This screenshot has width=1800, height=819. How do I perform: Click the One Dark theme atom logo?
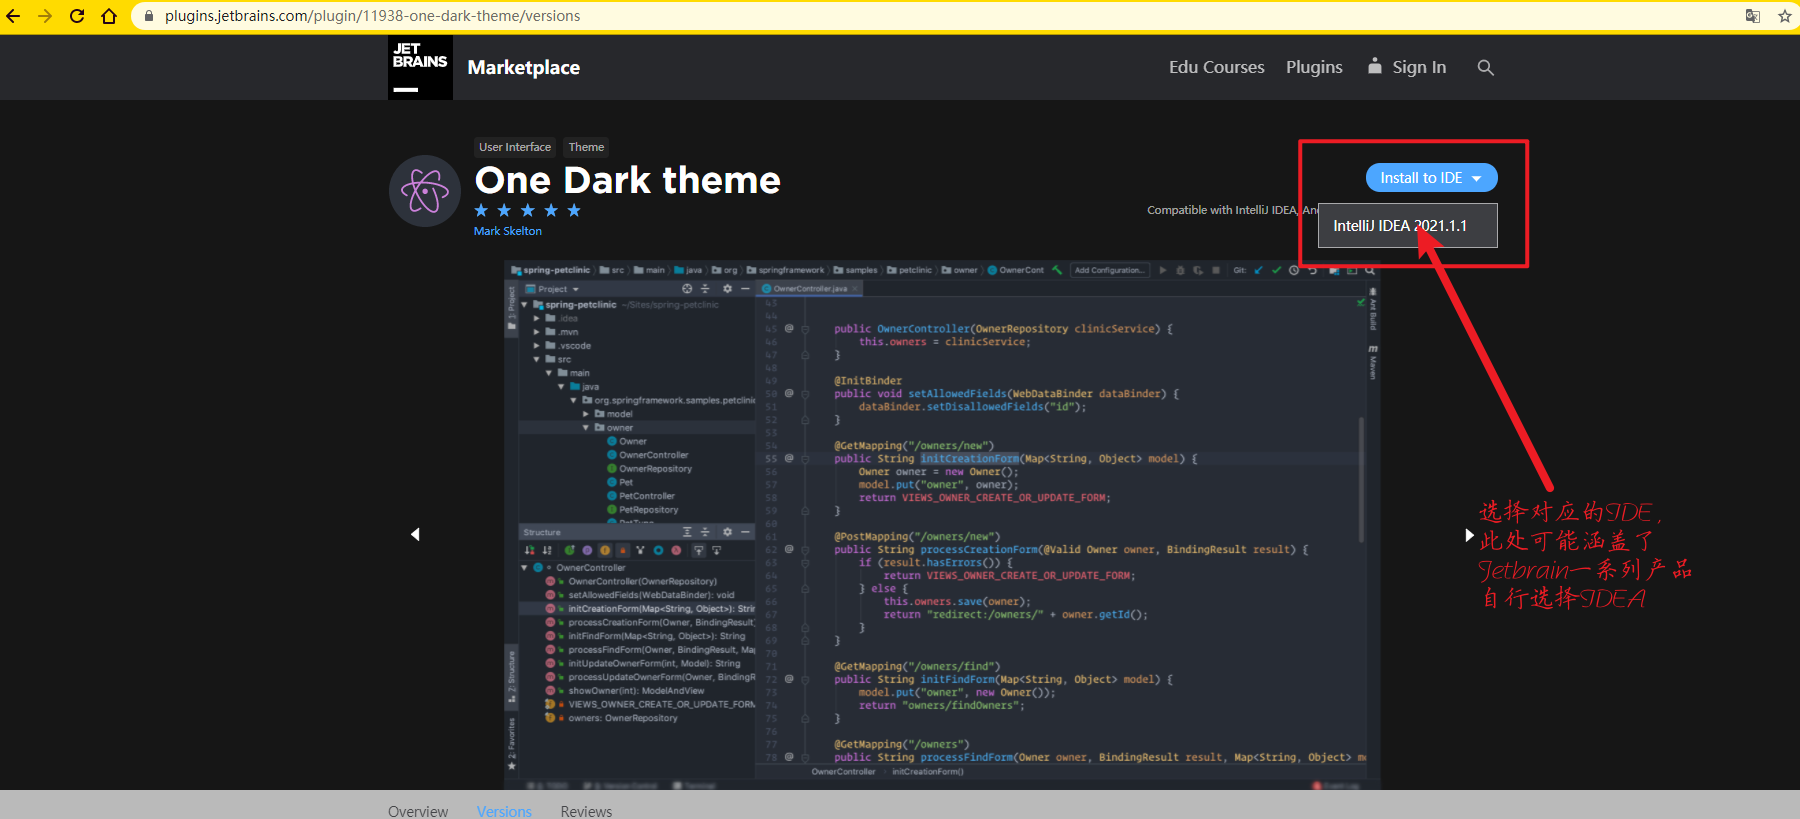pyautogui.click(x=425, y=191)
